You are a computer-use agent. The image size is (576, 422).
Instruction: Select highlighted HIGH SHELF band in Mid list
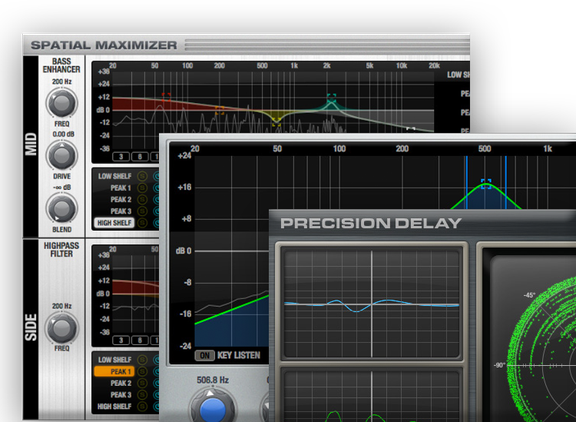point(114,223)
